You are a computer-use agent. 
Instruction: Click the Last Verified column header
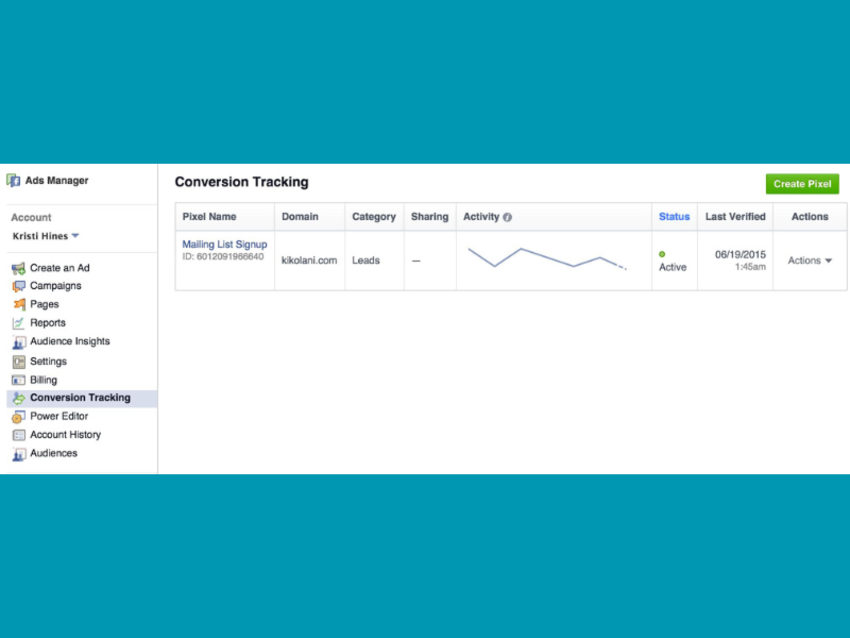point(735,217)
